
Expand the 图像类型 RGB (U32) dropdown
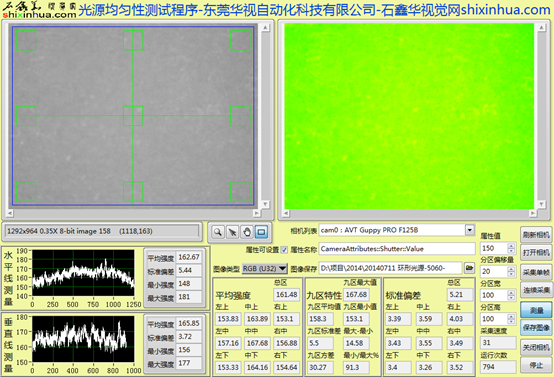coord(265,269)
